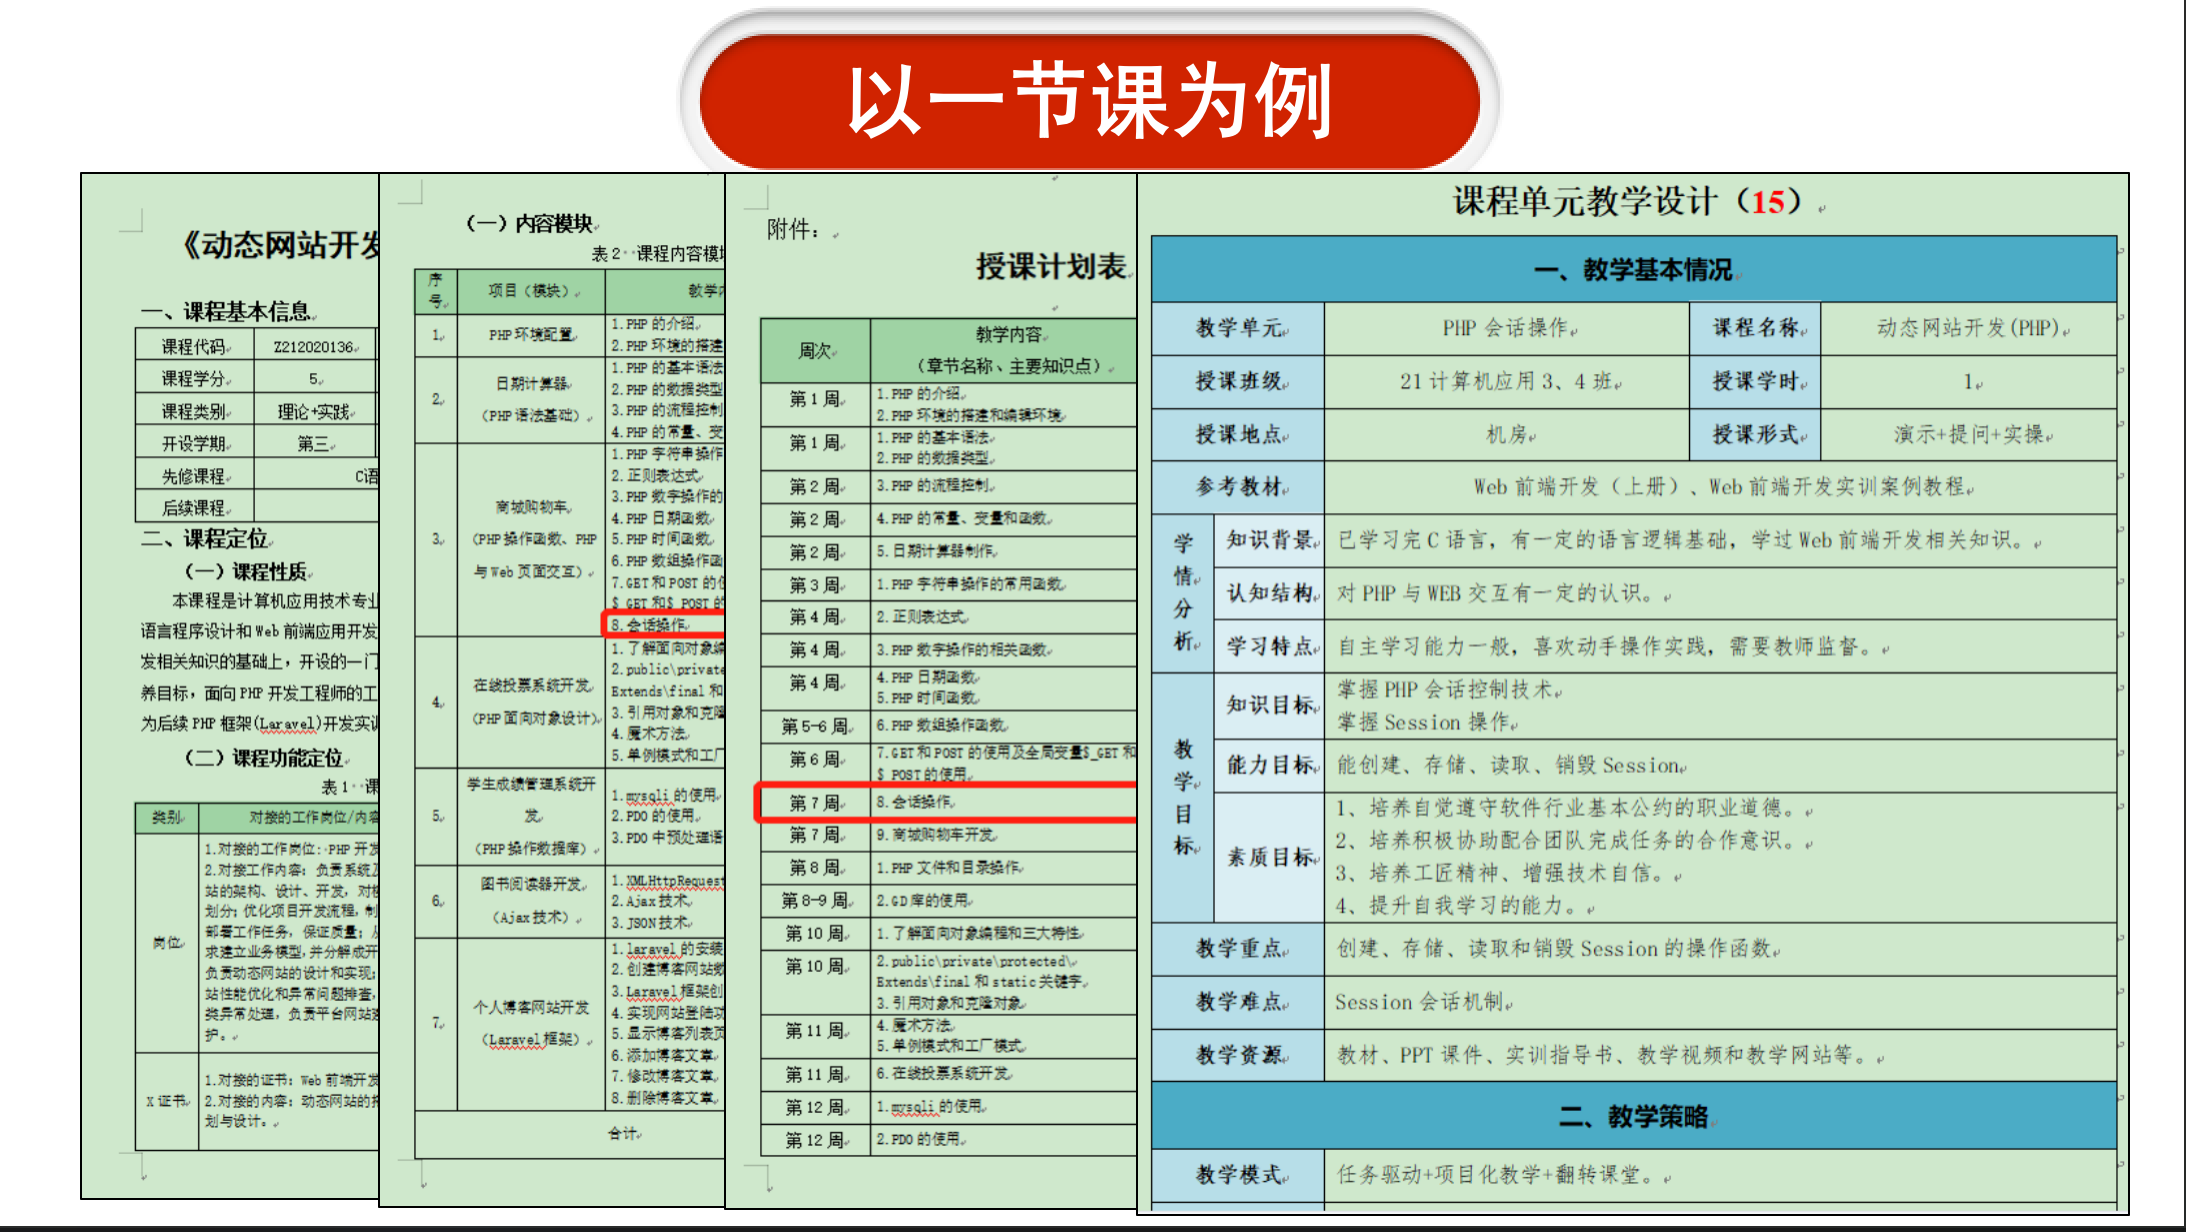Select the 授课计划表 teaching schedule page heading
The height and width of the screenshot is (1232, 2186).
click(1051, 266)
